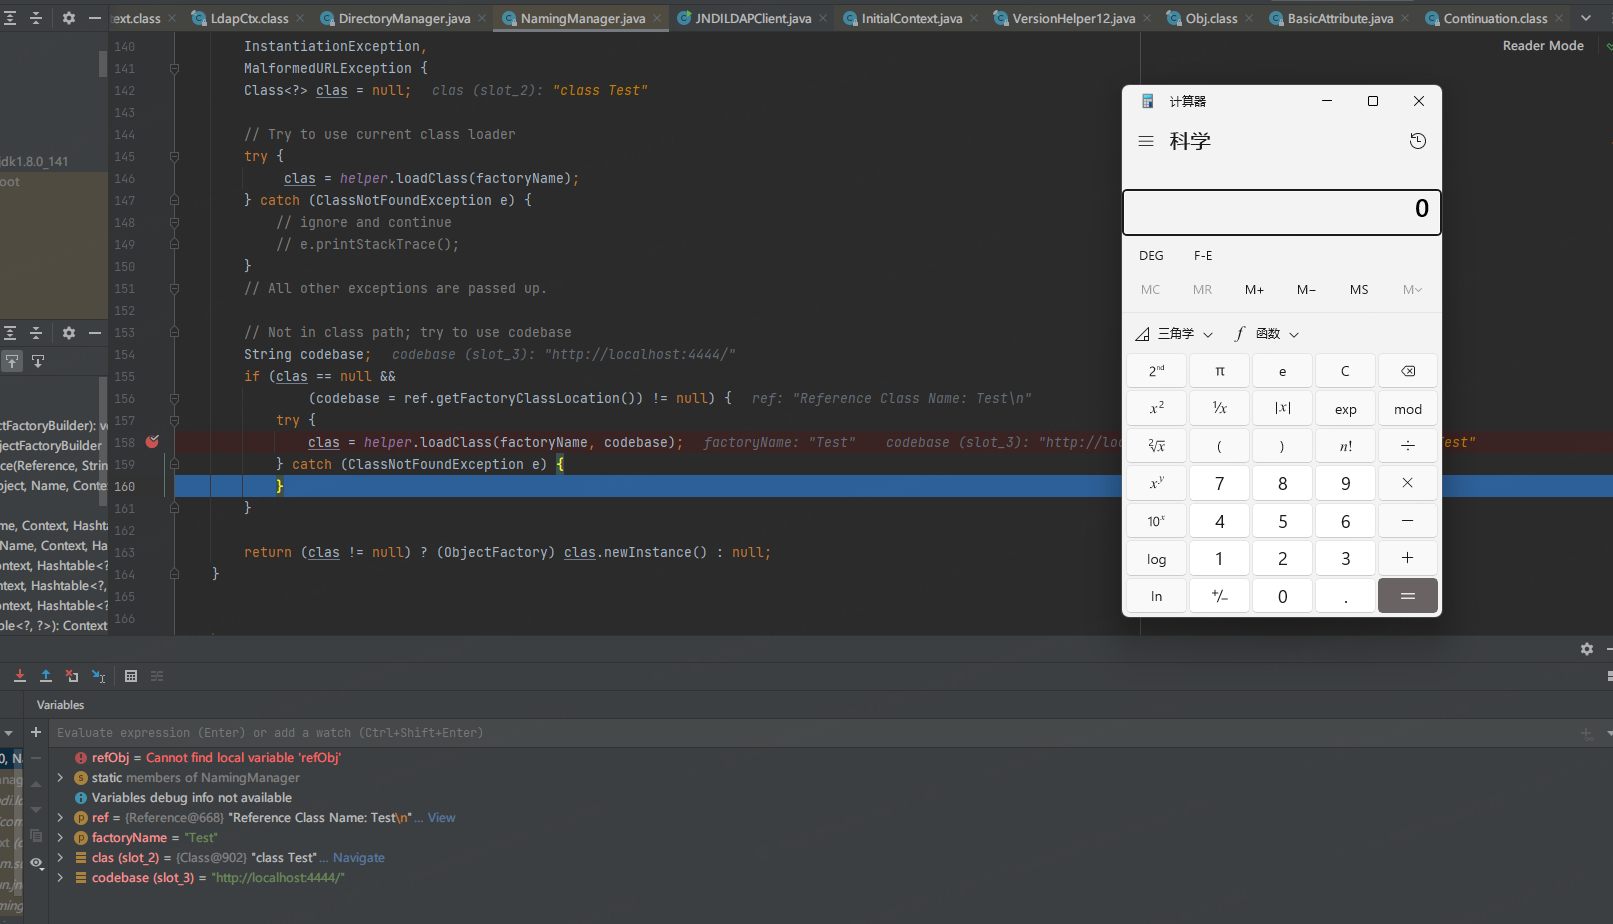Click Collapse All icon in top project panel
This screenshot has height=924, width=1613.
pyautogui.click(x=36, y=18)
